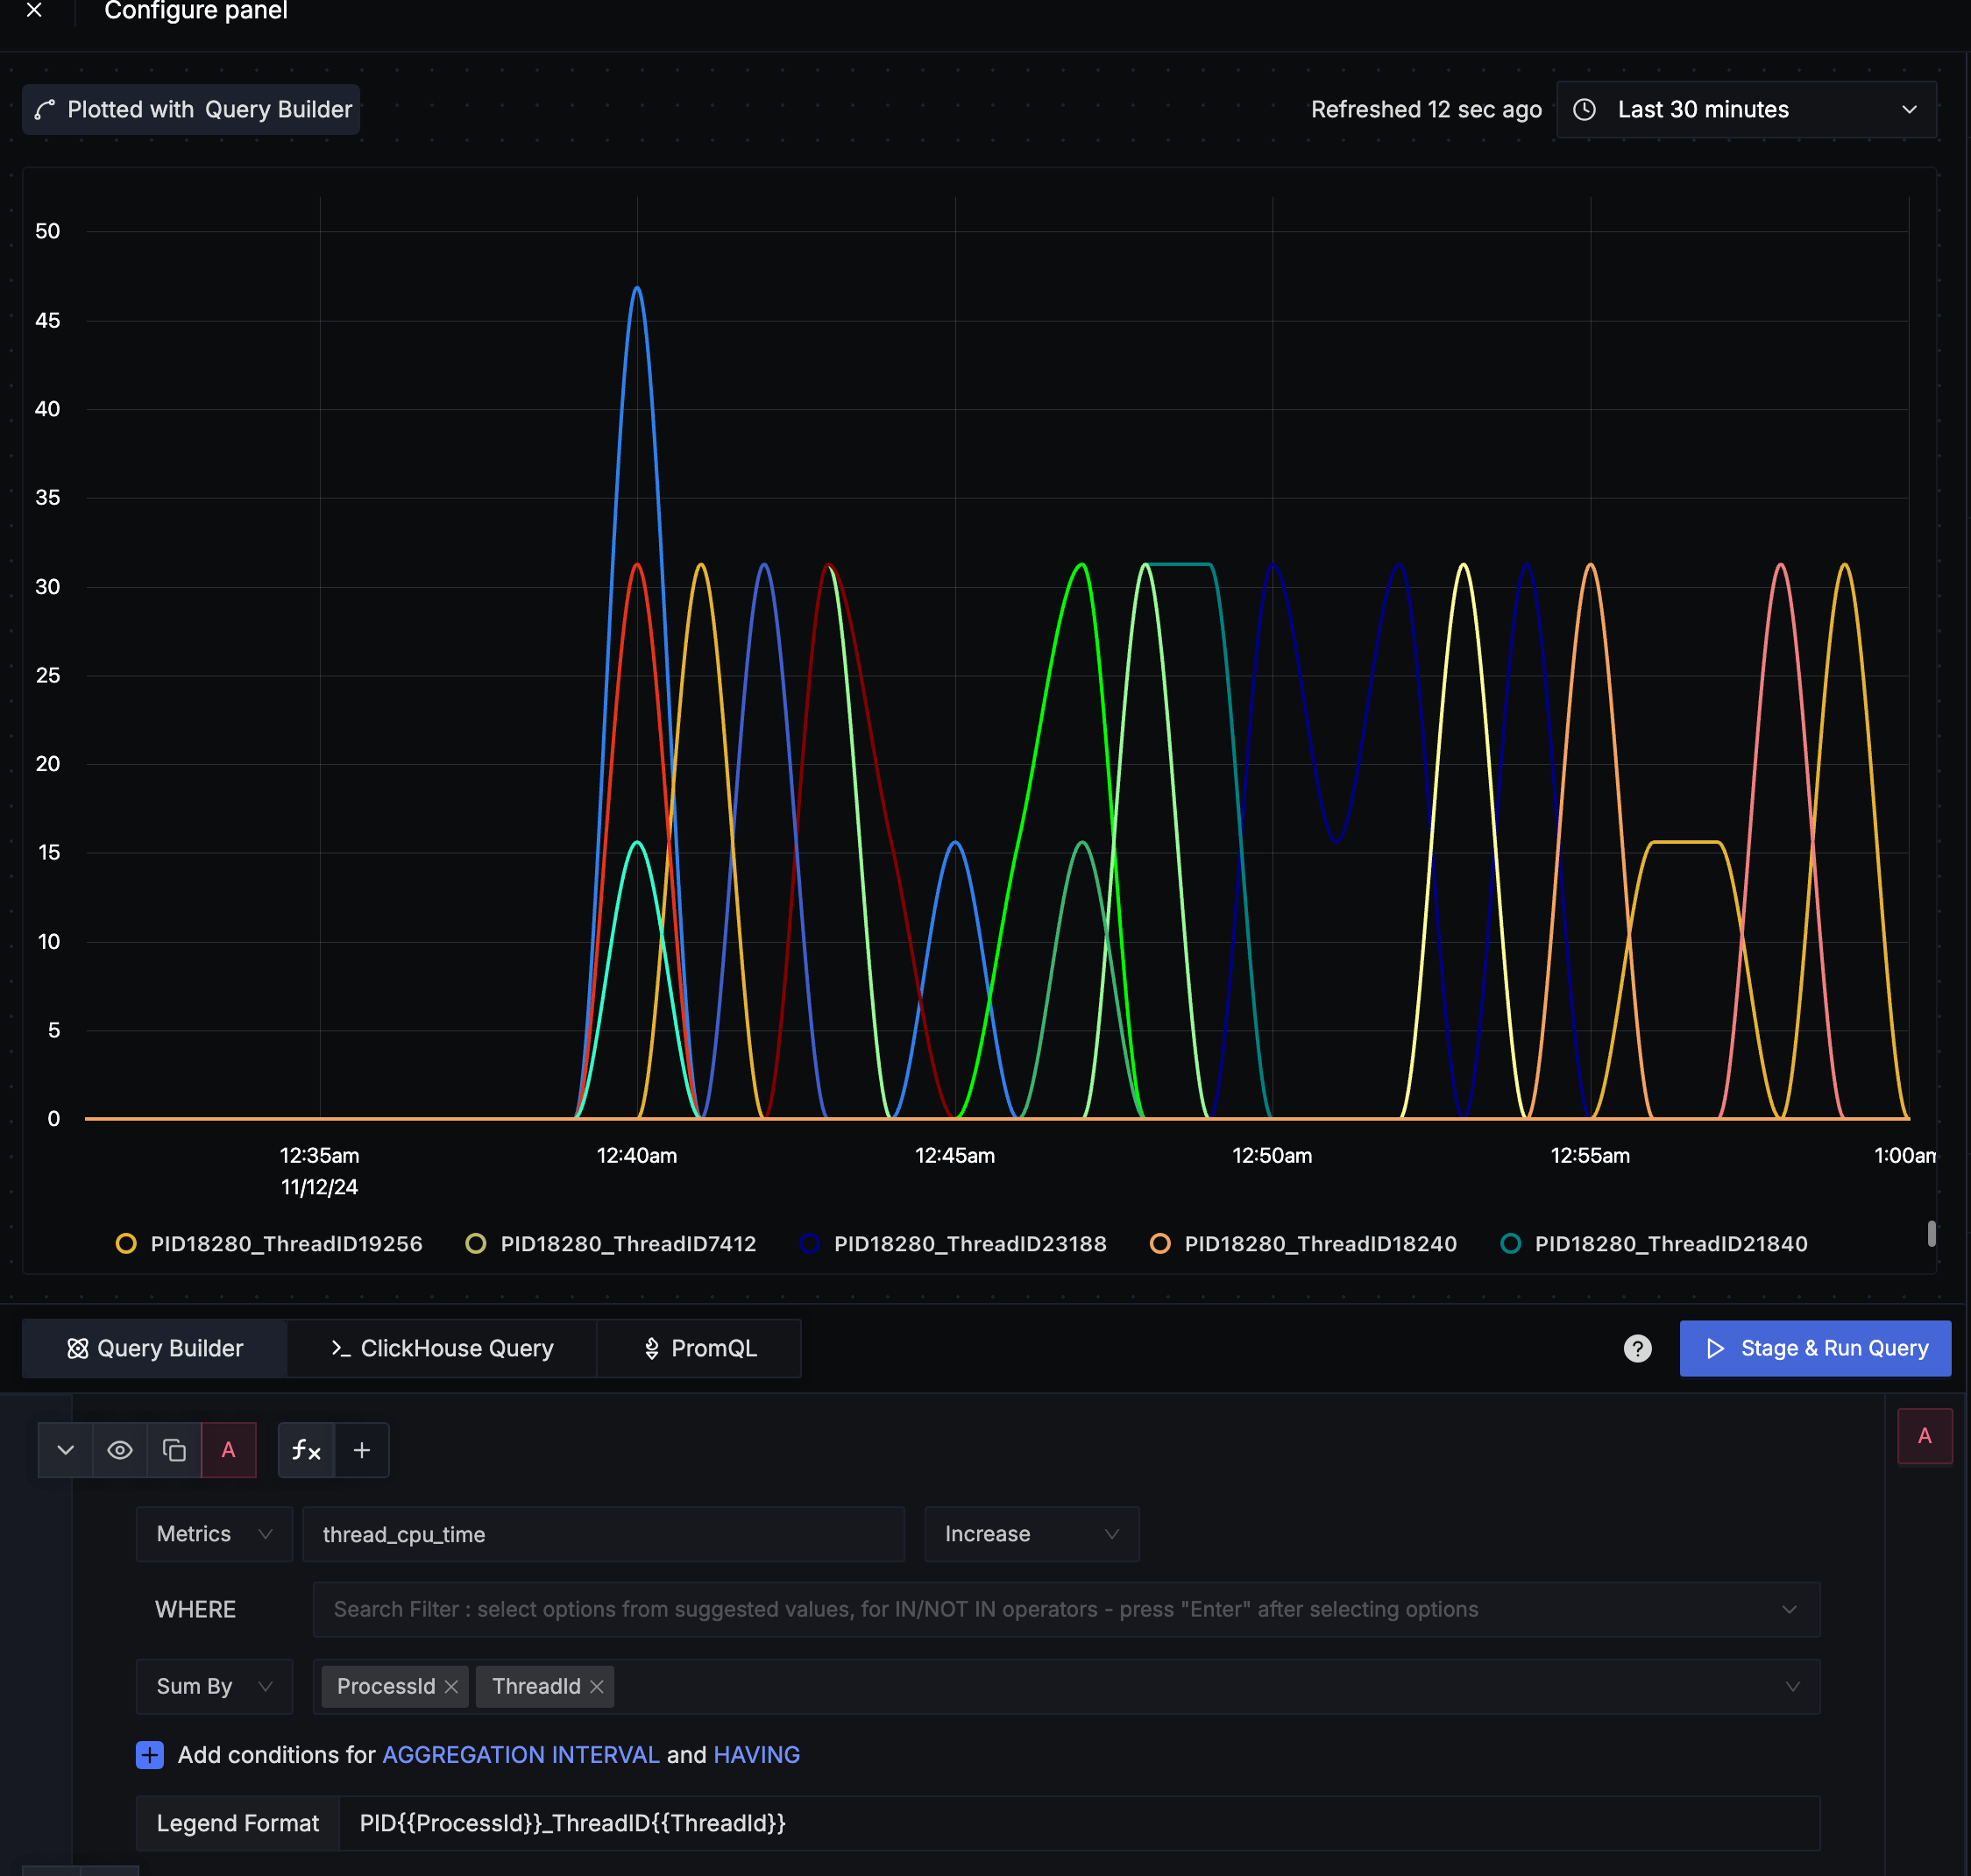Click the AGGREGATION INTERVAL link
This screenshot has height=1876, width=1971.
click(x=520, y=1755)
